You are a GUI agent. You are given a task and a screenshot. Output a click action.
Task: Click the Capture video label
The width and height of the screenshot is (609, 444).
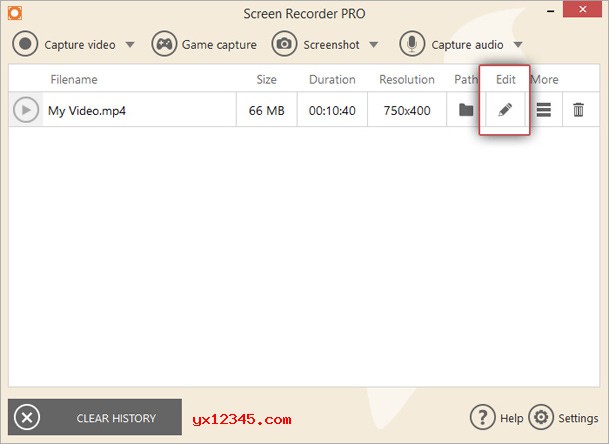tap(80, 45)
